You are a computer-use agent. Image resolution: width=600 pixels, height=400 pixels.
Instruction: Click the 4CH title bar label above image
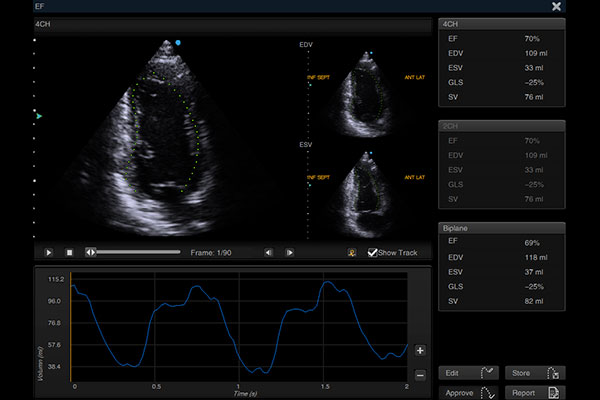click(43, 24)
